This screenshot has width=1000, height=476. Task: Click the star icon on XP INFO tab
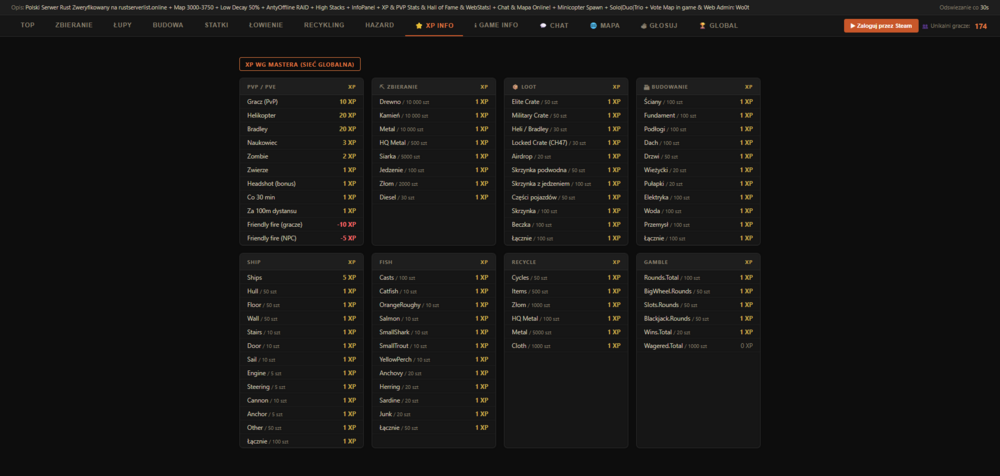click(x=419, y=26)
